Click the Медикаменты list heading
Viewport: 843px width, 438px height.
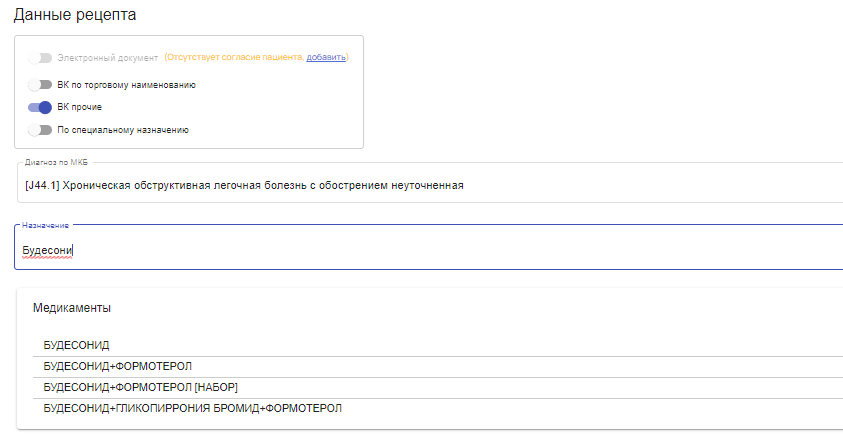[x=72, y=308]
